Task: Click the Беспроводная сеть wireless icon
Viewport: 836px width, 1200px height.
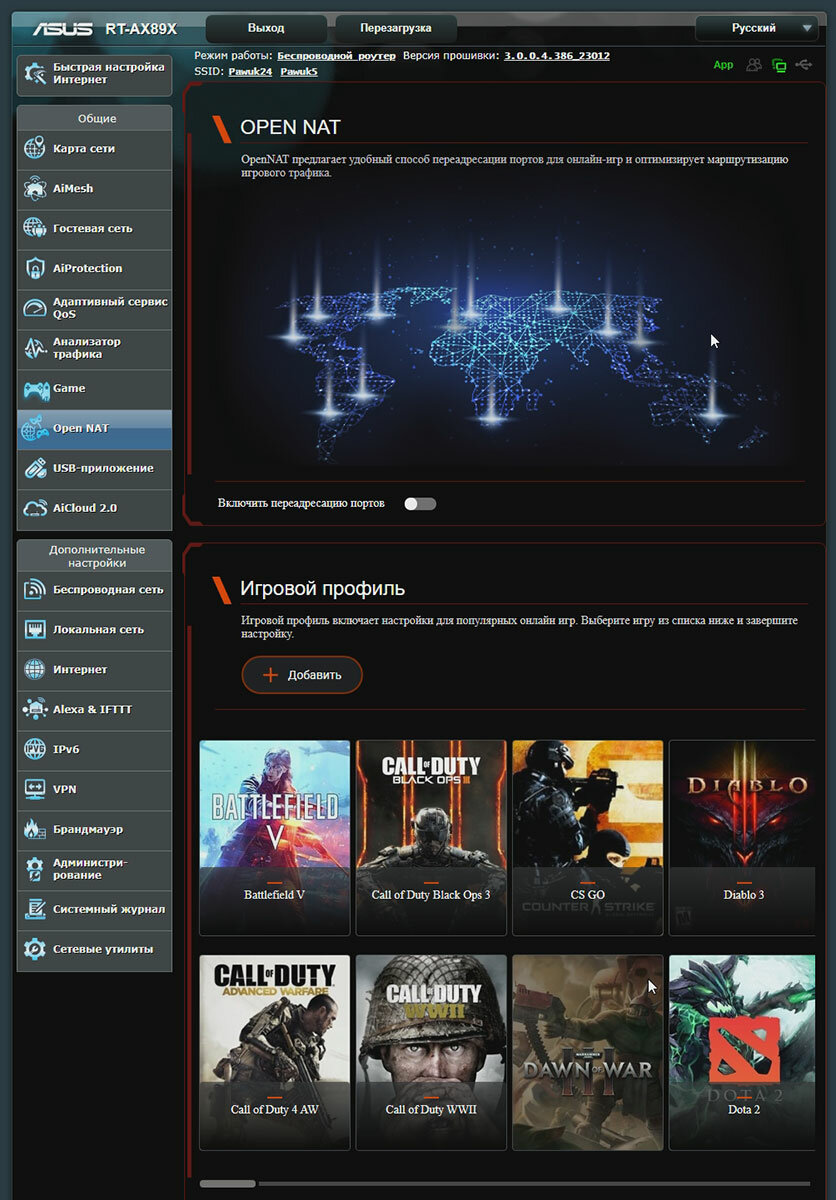Action: (35, 590)
